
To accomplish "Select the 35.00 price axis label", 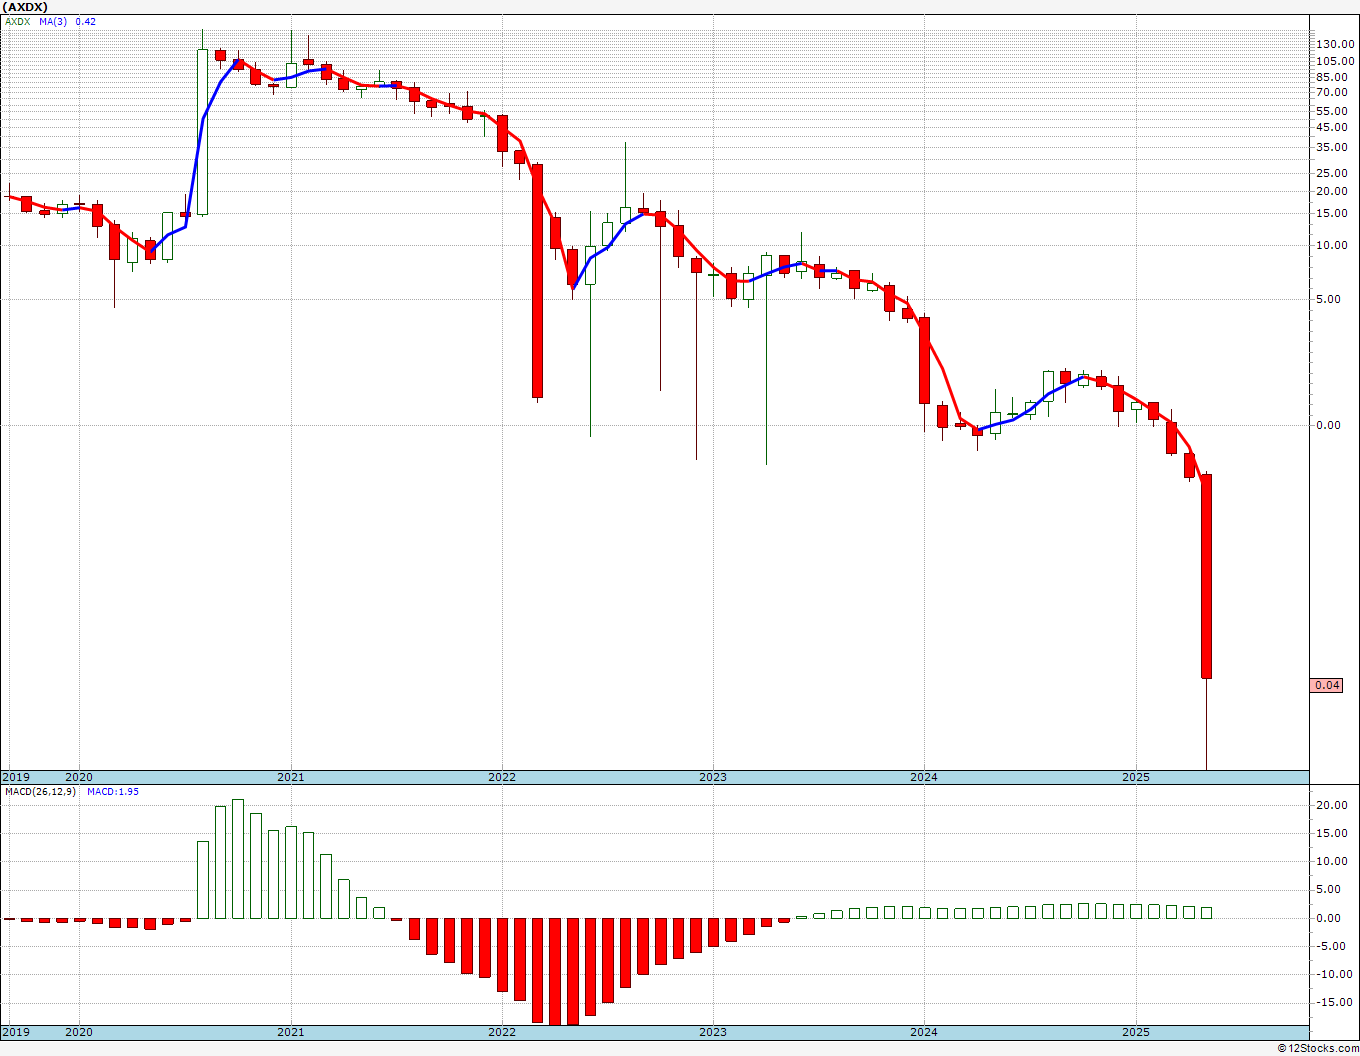I will point(1332,147).
